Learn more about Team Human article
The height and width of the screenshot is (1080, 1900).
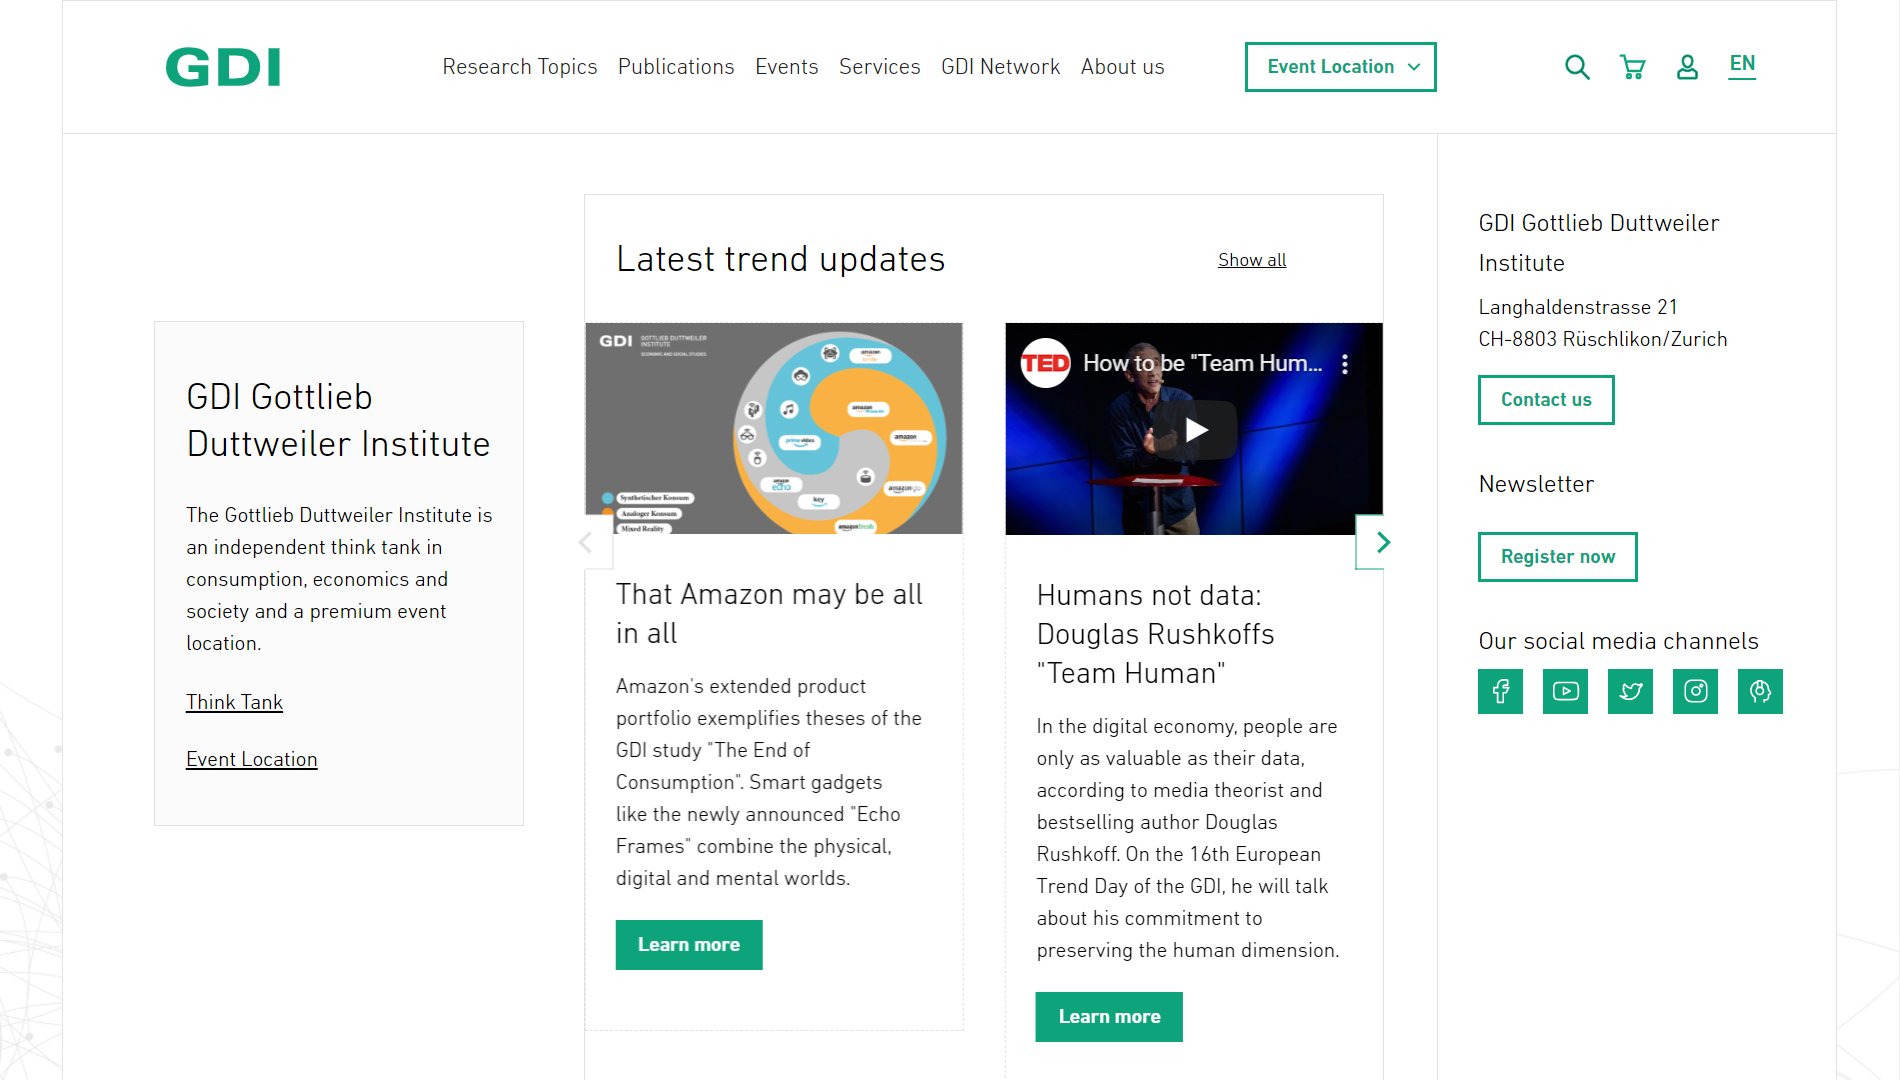[x=1109, y=1017]
